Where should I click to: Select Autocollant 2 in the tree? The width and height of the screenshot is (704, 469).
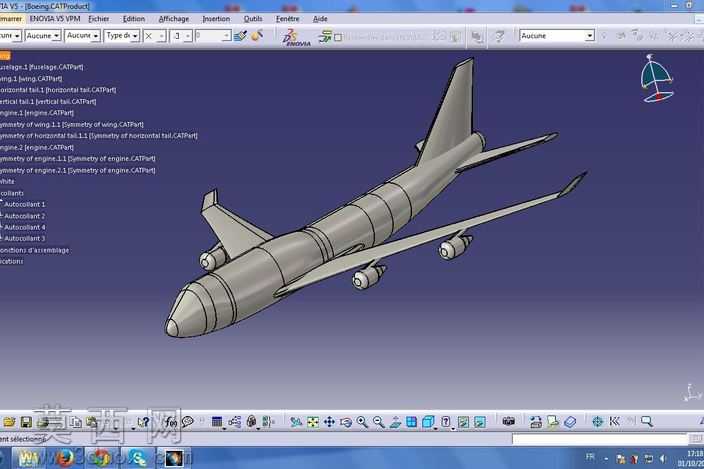coord(25,216)
